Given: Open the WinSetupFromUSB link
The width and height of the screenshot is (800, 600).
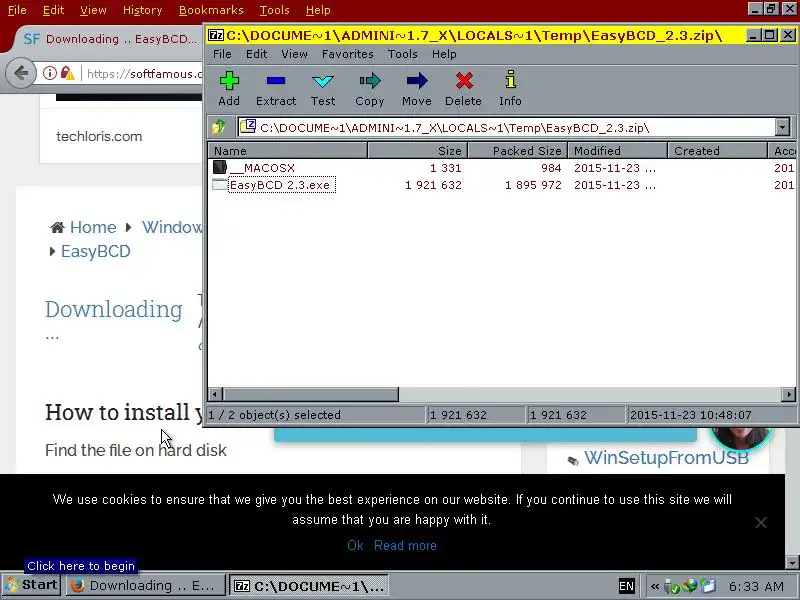Looking at the screenshot, I should [x=666, y=458].
